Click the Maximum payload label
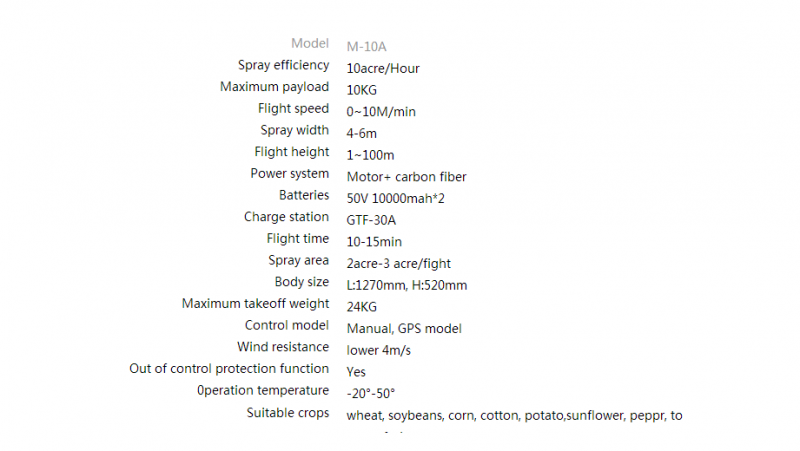This screenshot has width=800, height=451. click(x=274, y=87)
